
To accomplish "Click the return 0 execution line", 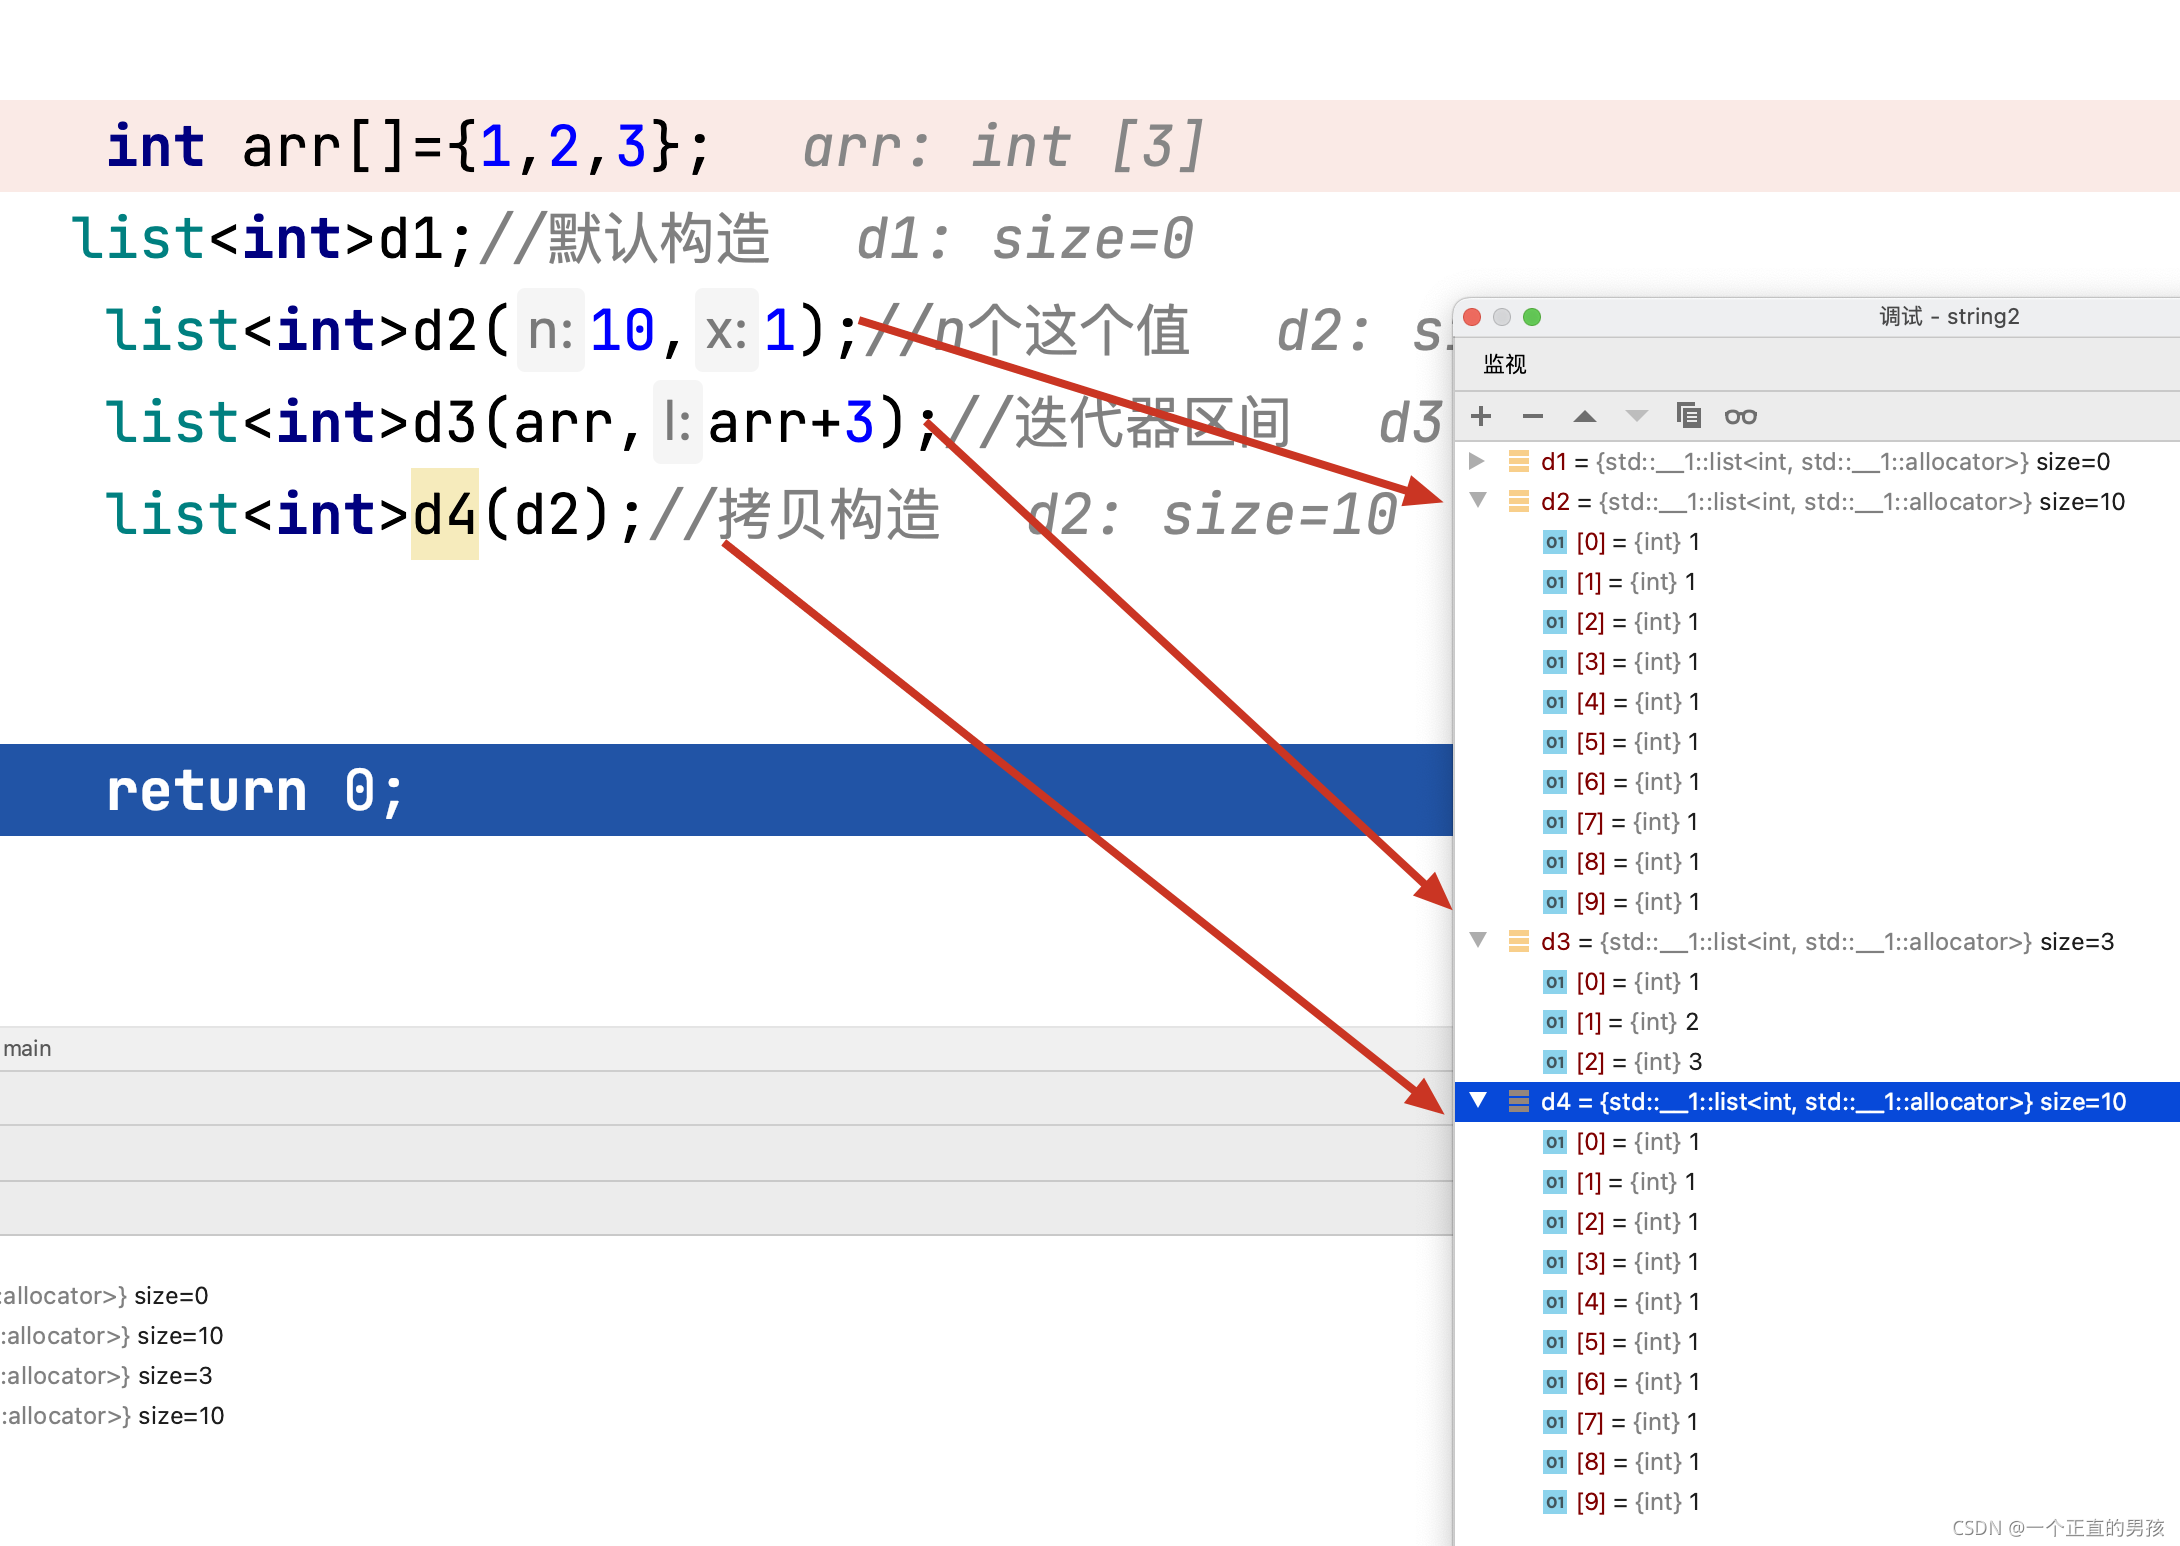I will (x=255, y=790).
